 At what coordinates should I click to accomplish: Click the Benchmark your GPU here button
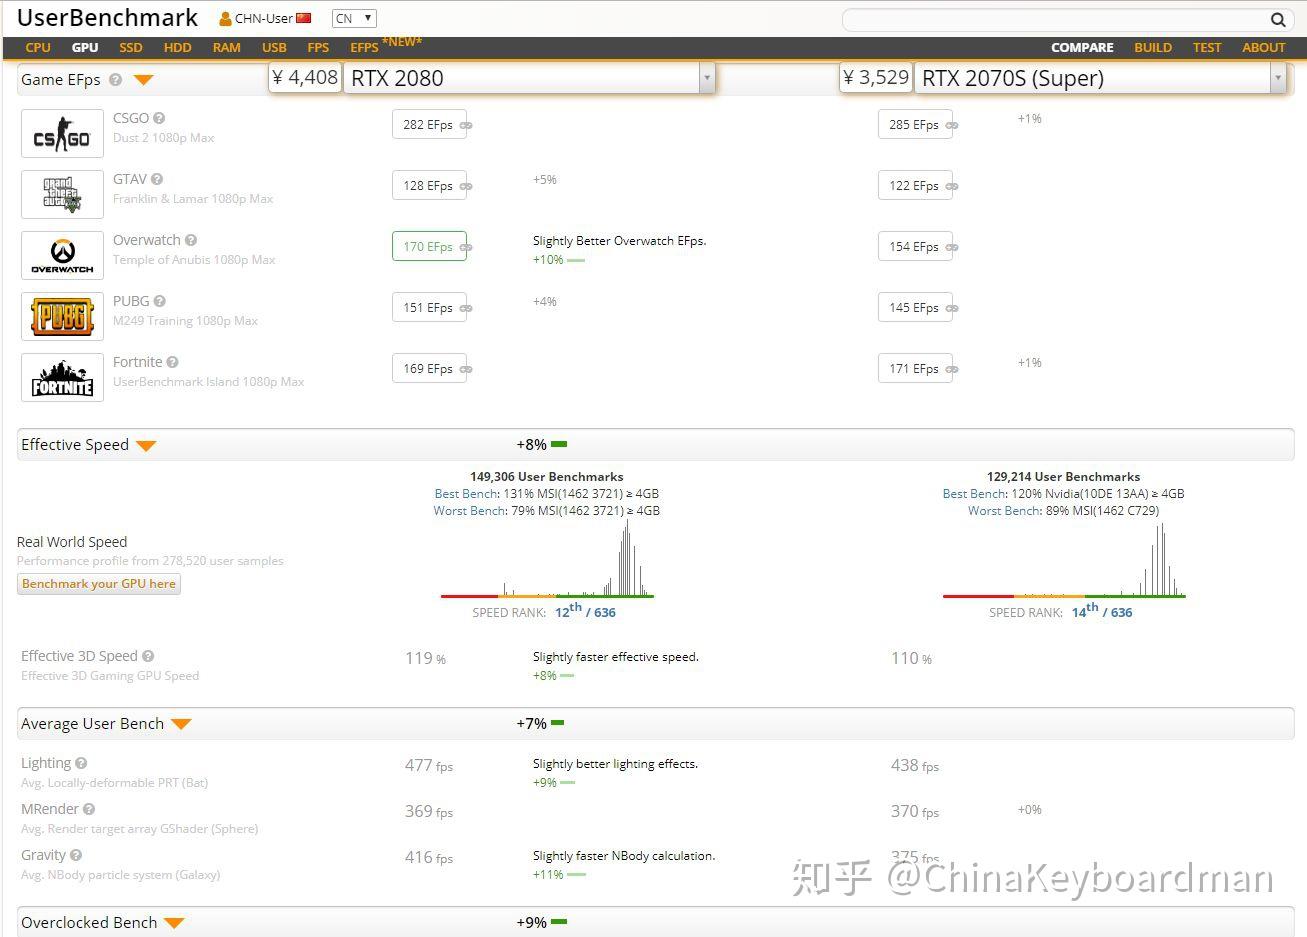tap(99, 584)
